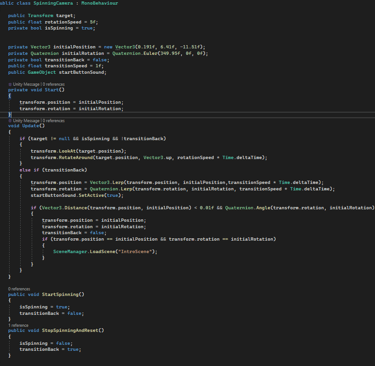The width and height of the screenshot is (375, 366).
Task: Click the StopSpinningAndReset() method name
Action: click(x=70, y=331)
